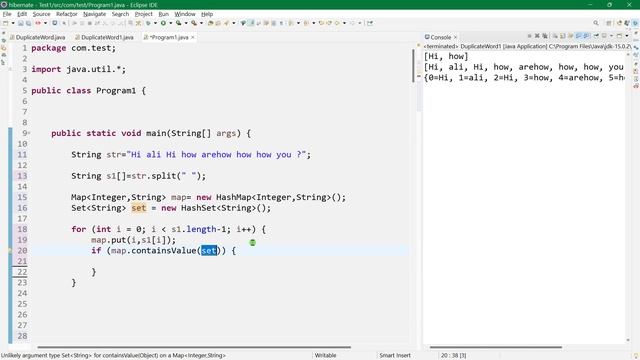Click the Open Perspective icon
Viewport: 640px width, 360px height.
(609, 23)
